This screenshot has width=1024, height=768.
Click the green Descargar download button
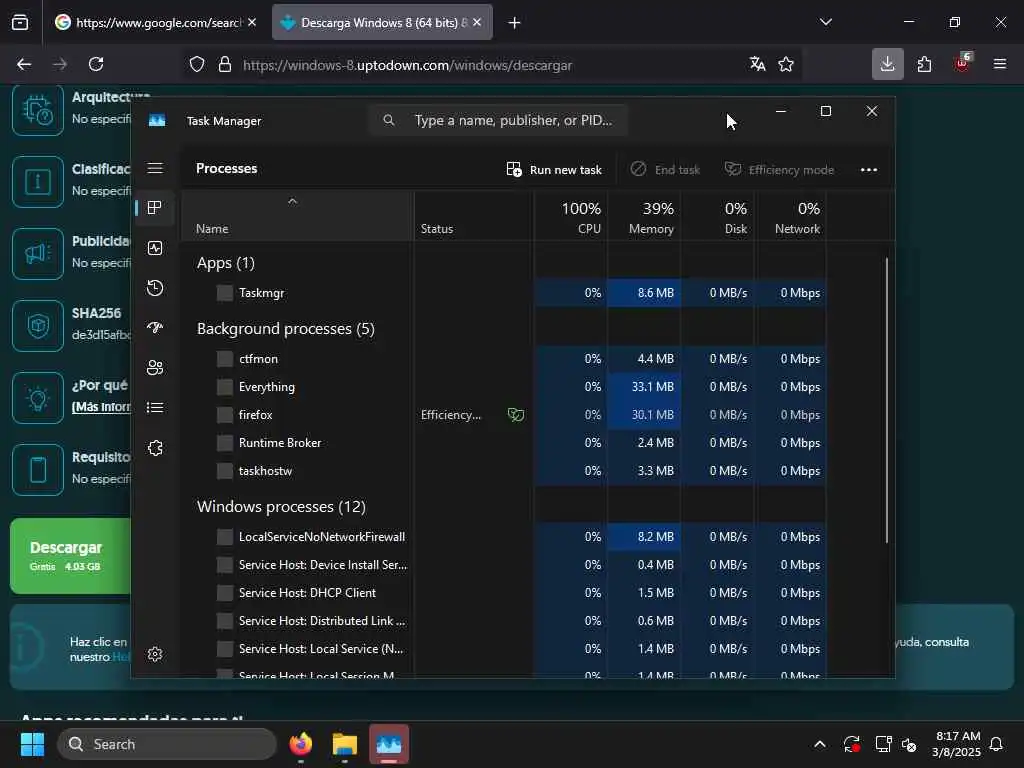pos(71,556)
